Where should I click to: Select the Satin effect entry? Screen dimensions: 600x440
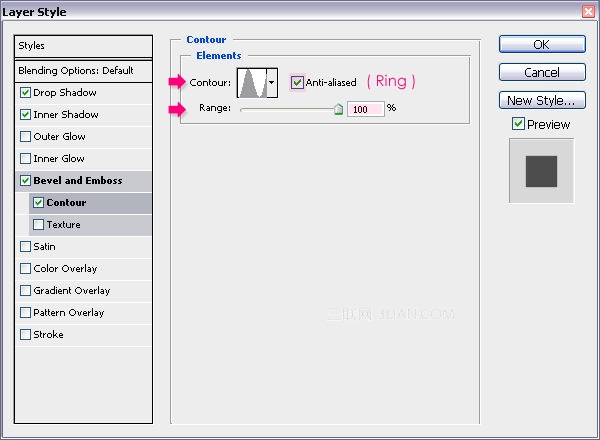point(83,247)
